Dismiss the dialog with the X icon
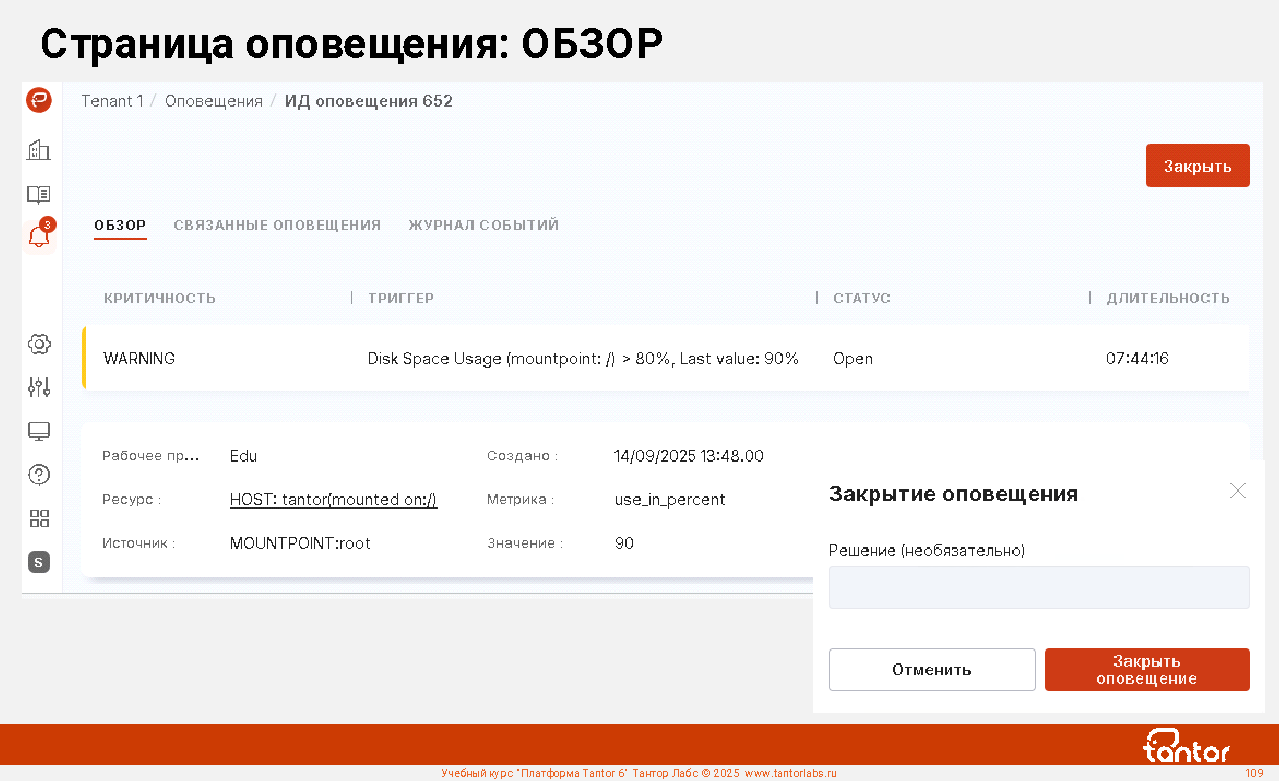 pyautogui.click(x=1238, y=491)
